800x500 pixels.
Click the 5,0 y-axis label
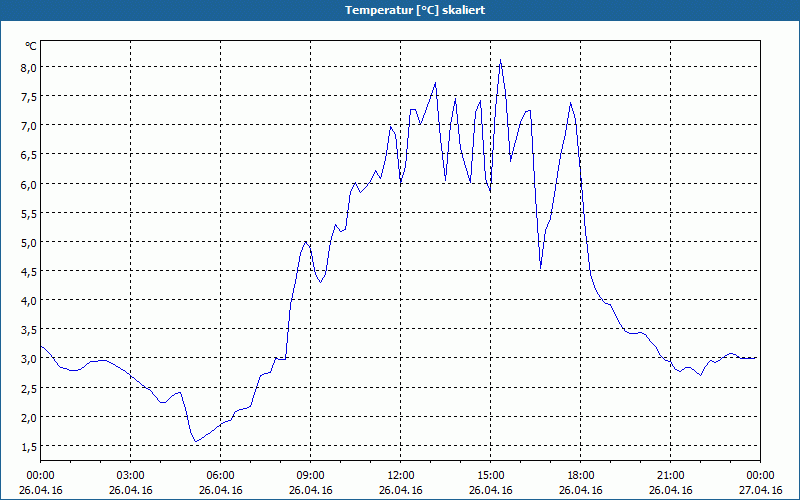(x=28, y=242)
